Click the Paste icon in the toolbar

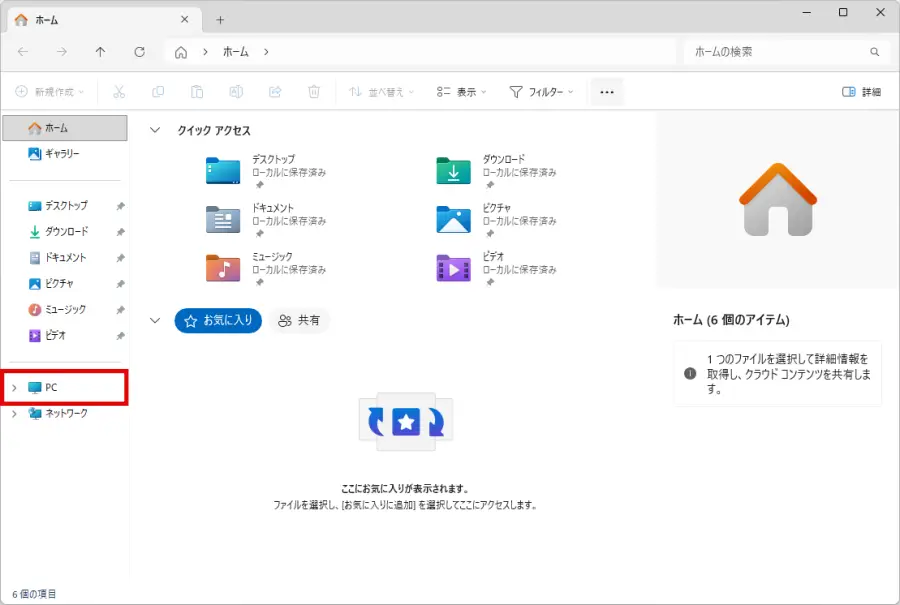point(196,91)
